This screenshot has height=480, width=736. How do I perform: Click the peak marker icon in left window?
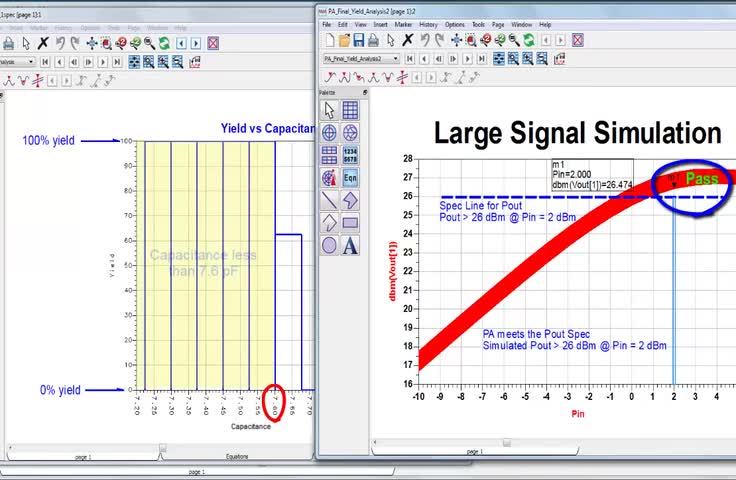(8, 81)
